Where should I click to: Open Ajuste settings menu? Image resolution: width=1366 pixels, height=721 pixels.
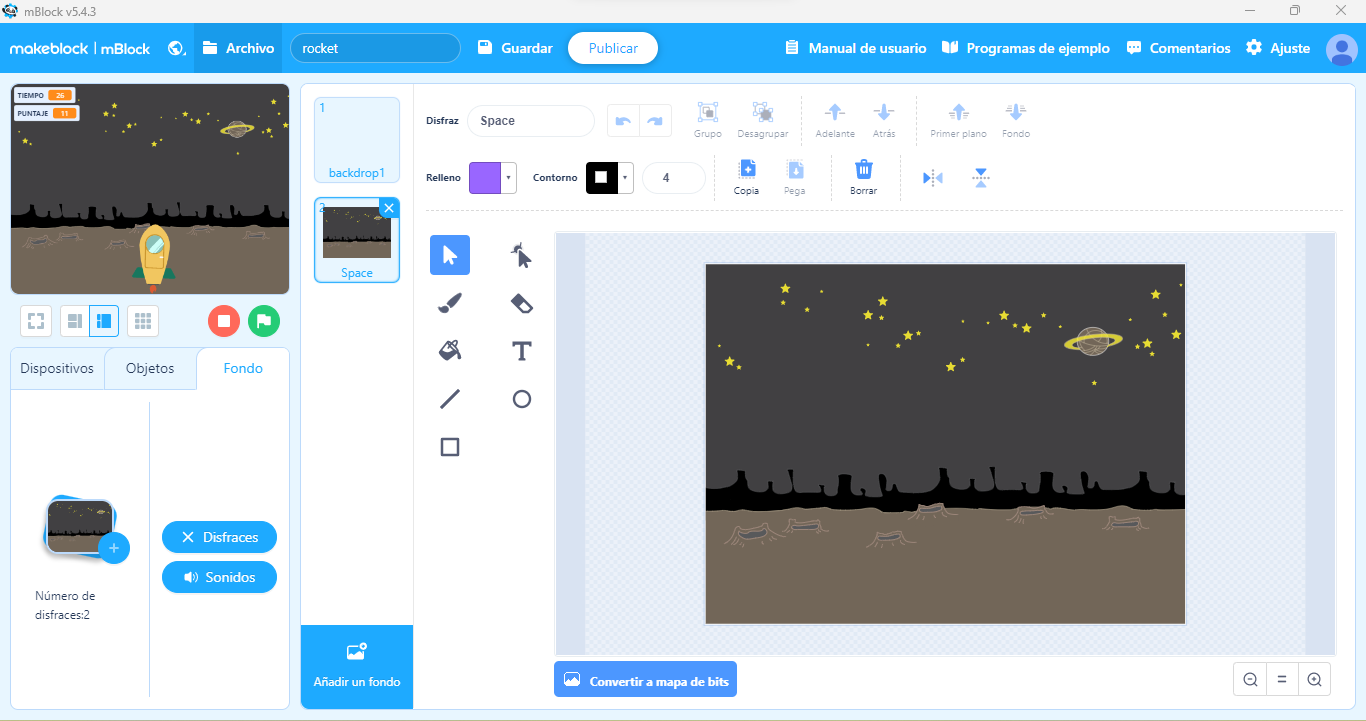tap(1278, 48)
